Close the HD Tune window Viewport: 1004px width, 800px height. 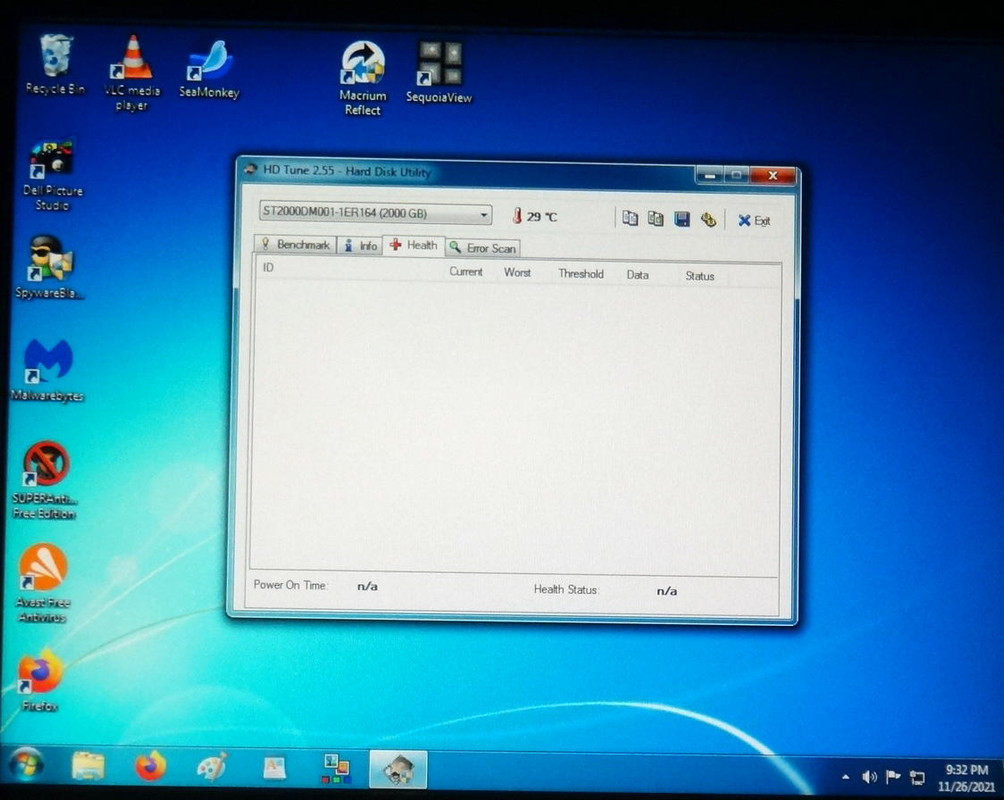(773, 176)
